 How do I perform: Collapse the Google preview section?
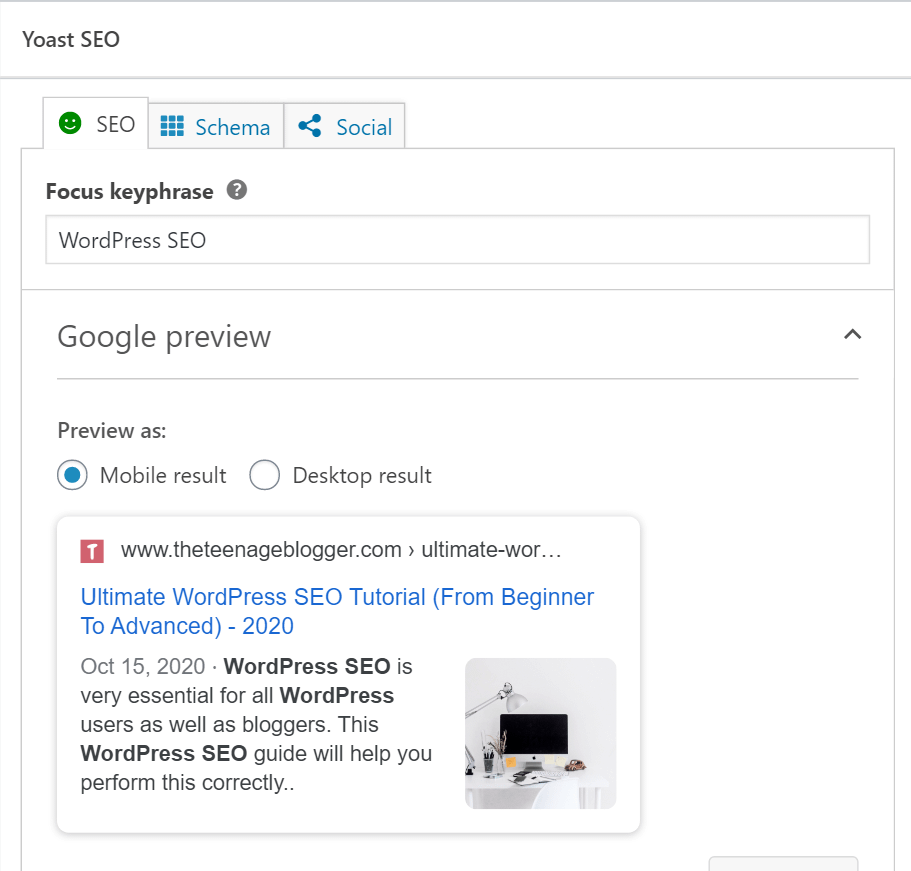(x=852, y=335)
